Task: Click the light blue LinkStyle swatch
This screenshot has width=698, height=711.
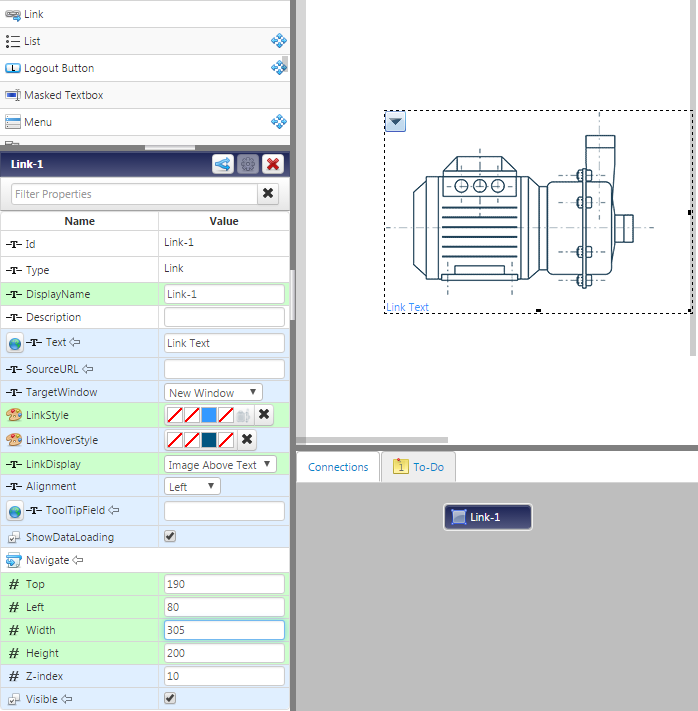Action: click(x=209, y=415)
